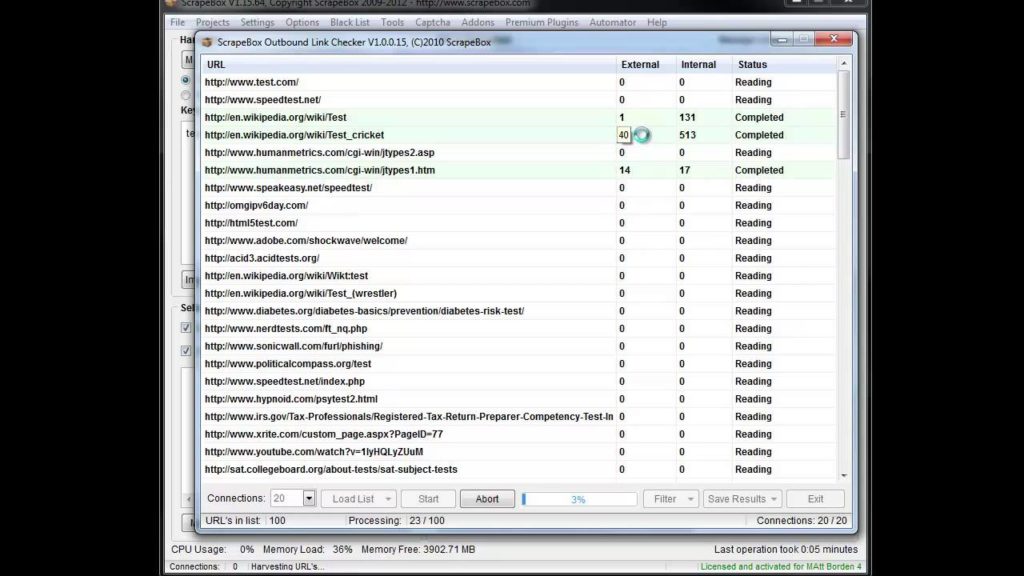Open the Black List menu

[349, 22]
